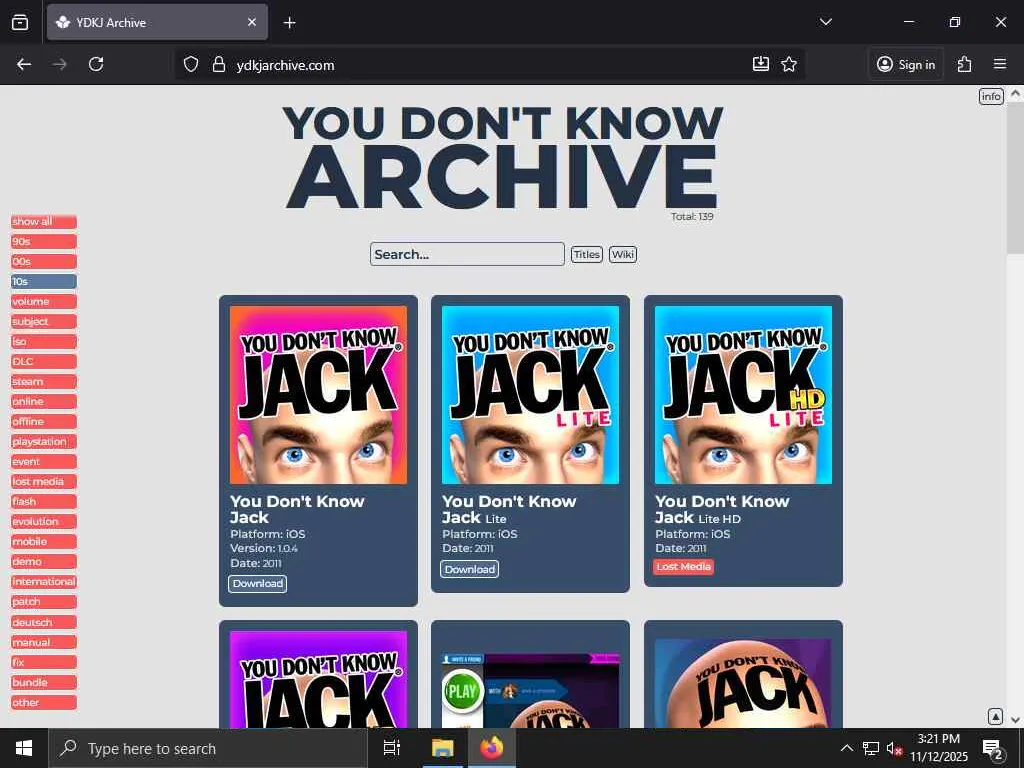Reload the page with refresh icon
This screenshot has height=768, width=1024.
click(96, 65)
